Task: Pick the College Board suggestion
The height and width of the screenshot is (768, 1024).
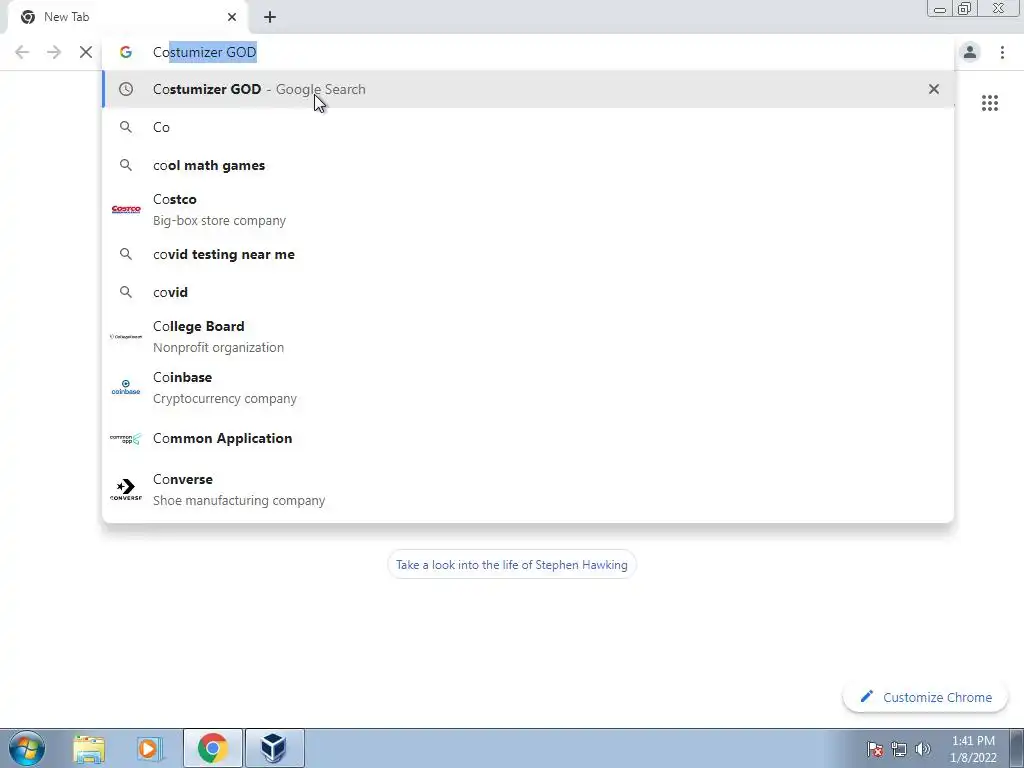Action: pyautogui.click(x=528, y=336)
